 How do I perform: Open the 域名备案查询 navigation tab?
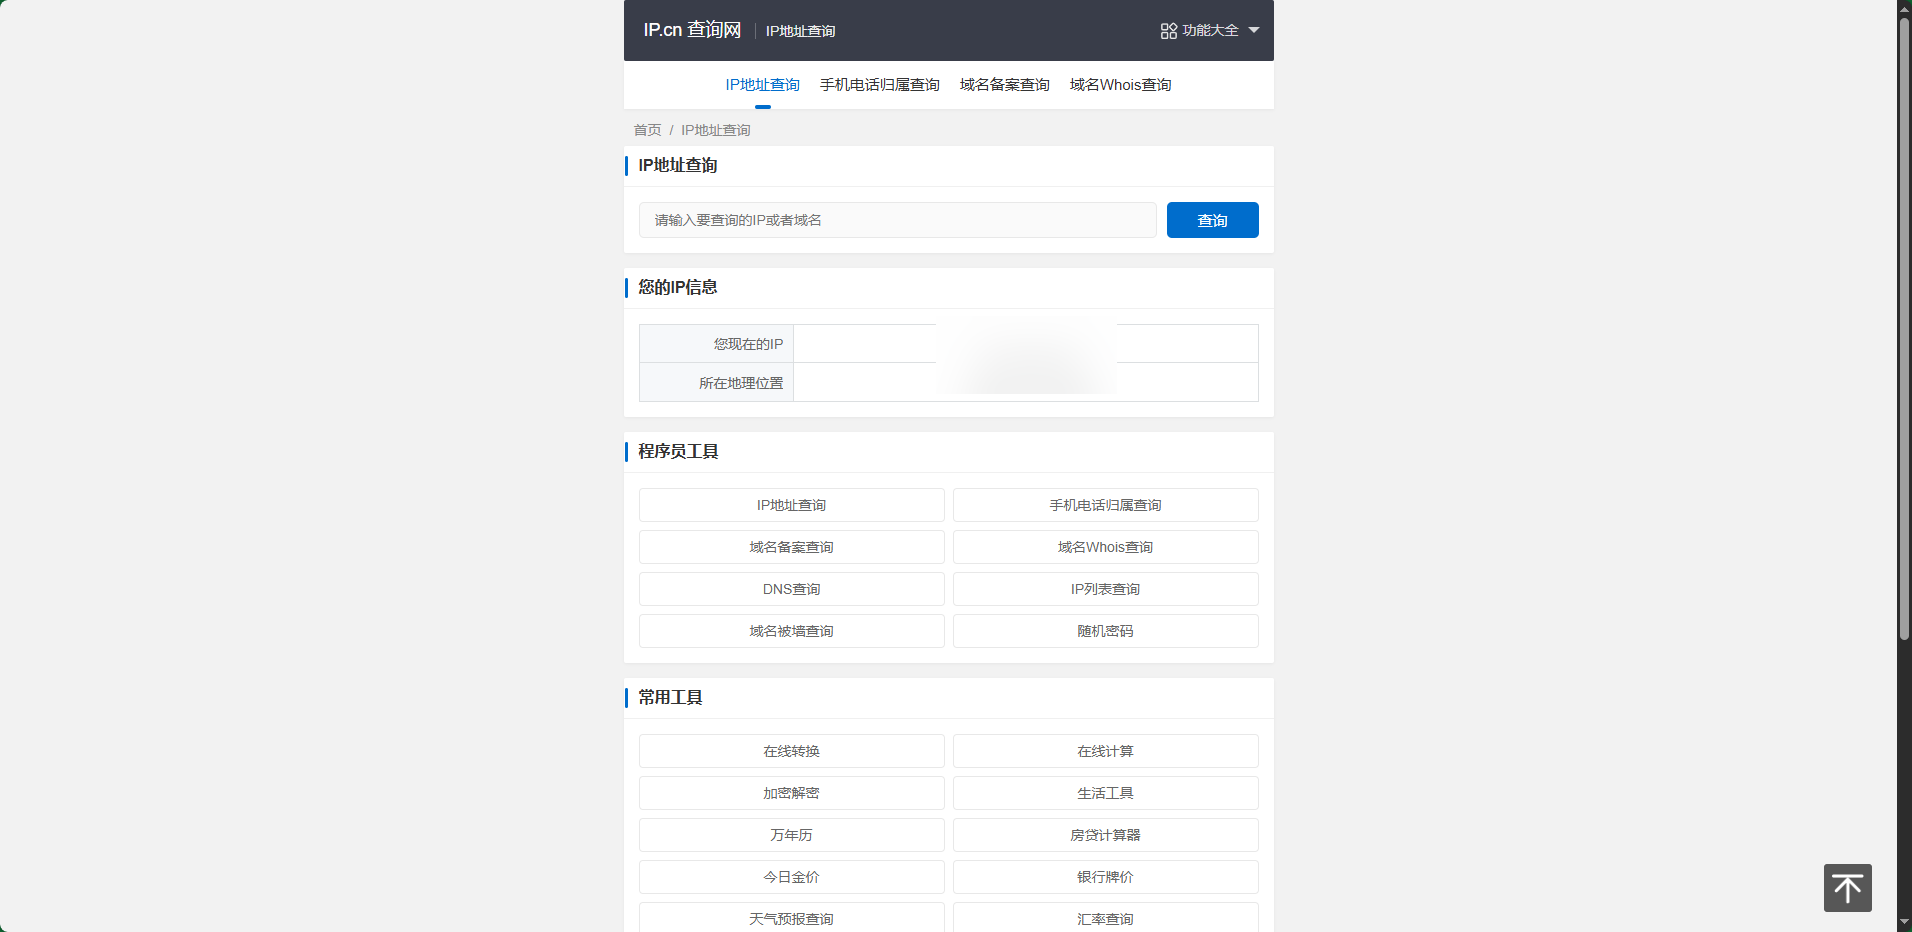click(1004, 85)
